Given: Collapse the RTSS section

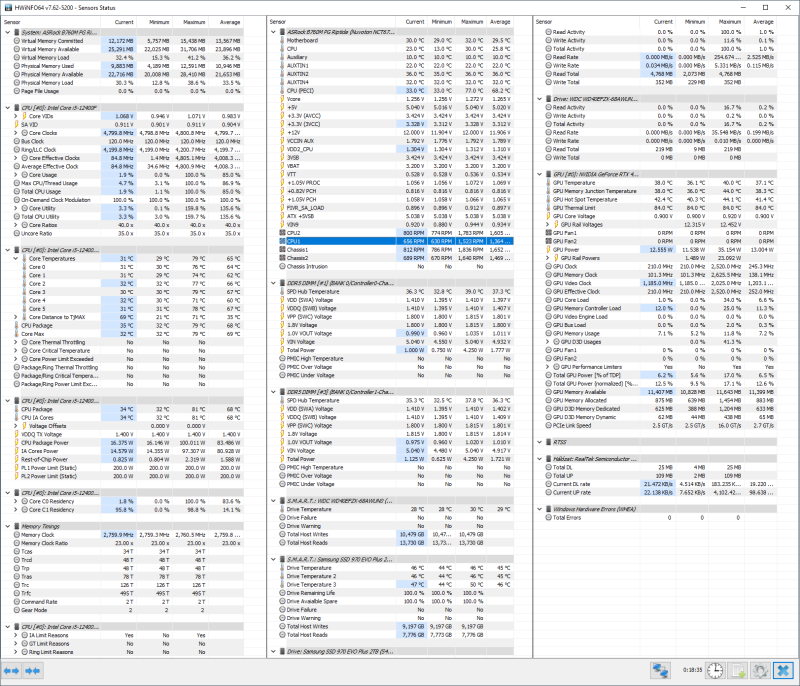Looking at the screenshot, I should point(540,442).
